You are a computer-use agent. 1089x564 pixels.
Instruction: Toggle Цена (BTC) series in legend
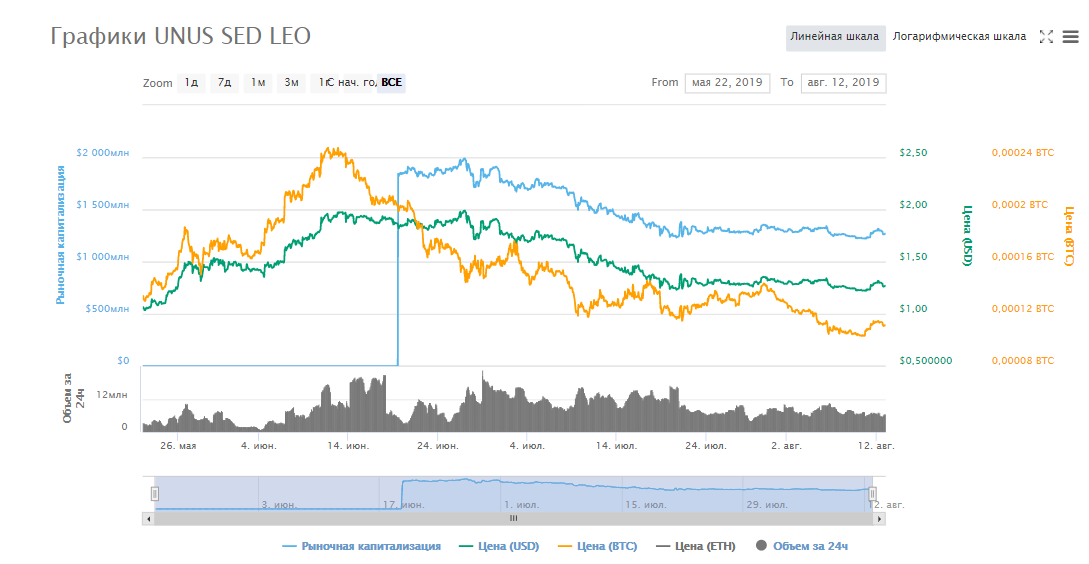598,546
